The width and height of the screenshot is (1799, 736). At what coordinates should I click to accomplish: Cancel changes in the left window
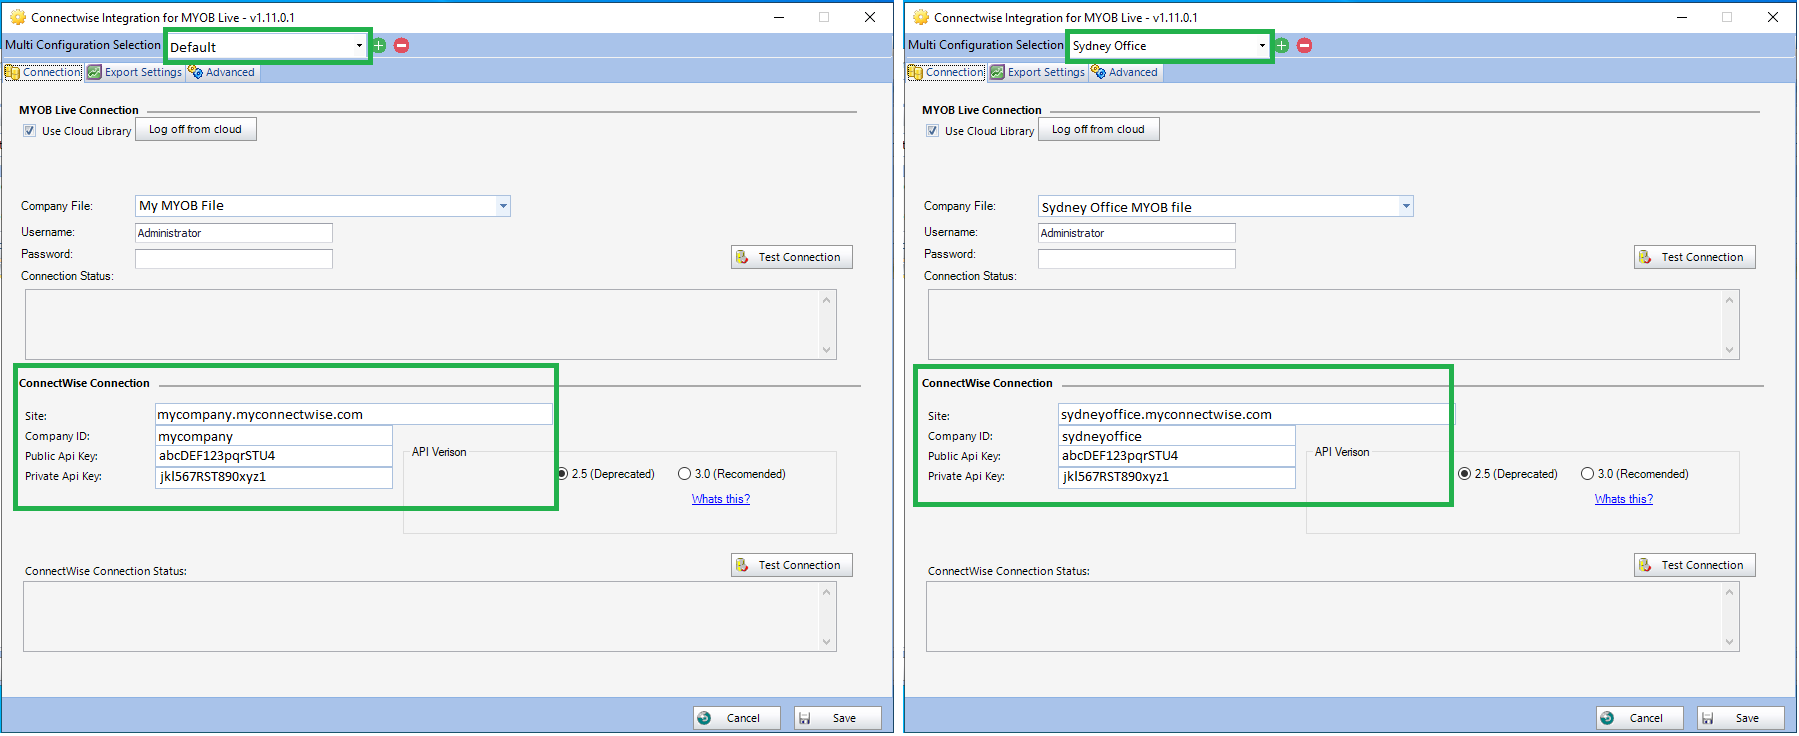(737, 718)
